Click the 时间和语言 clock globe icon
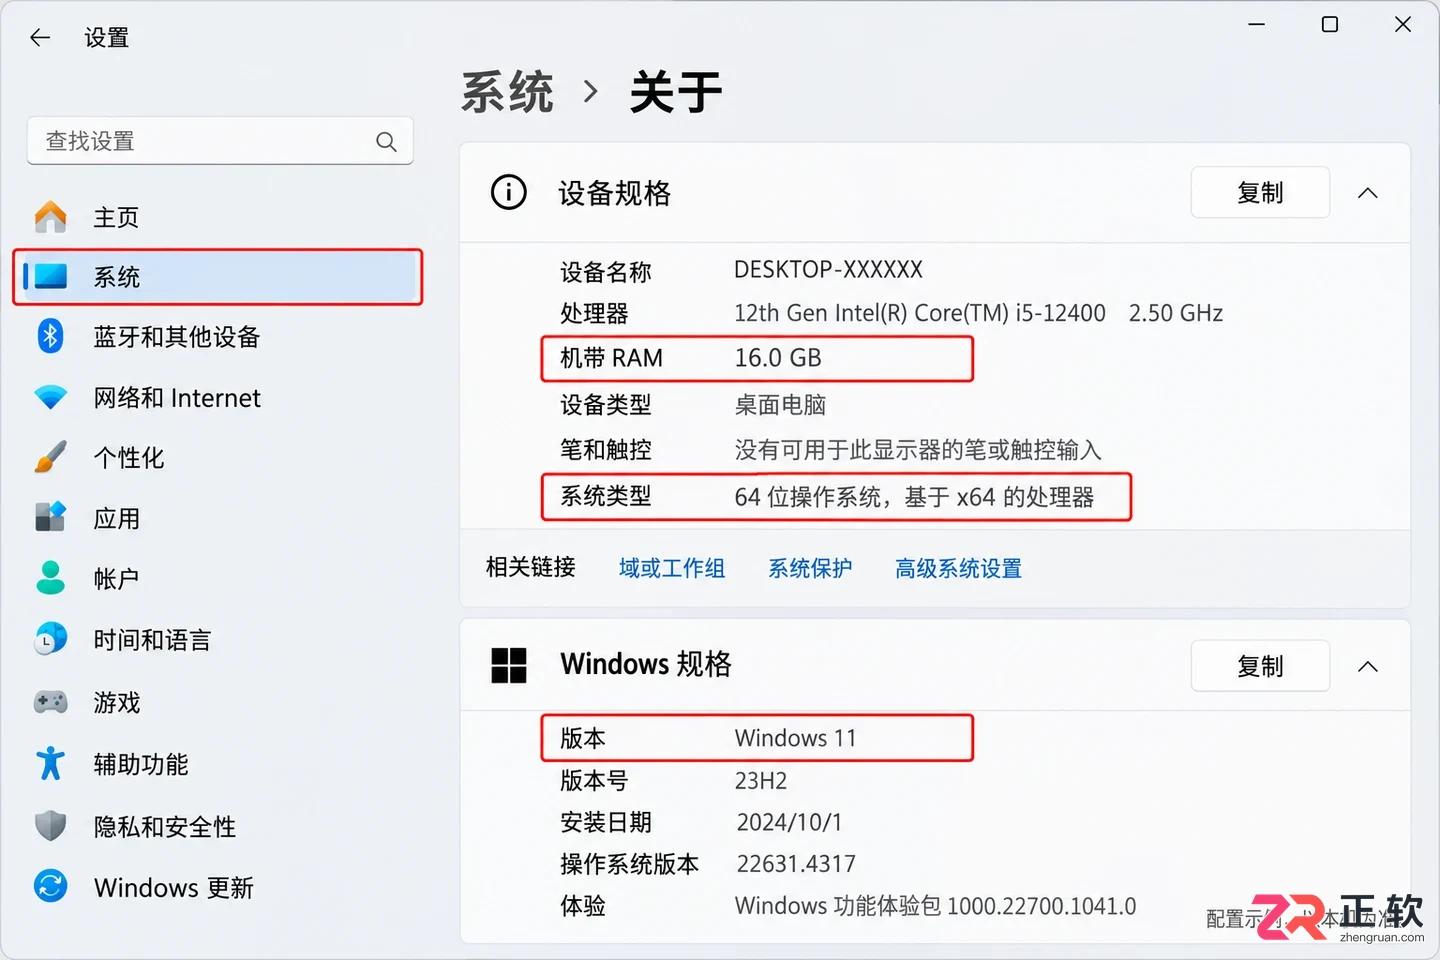 point(50,639)
